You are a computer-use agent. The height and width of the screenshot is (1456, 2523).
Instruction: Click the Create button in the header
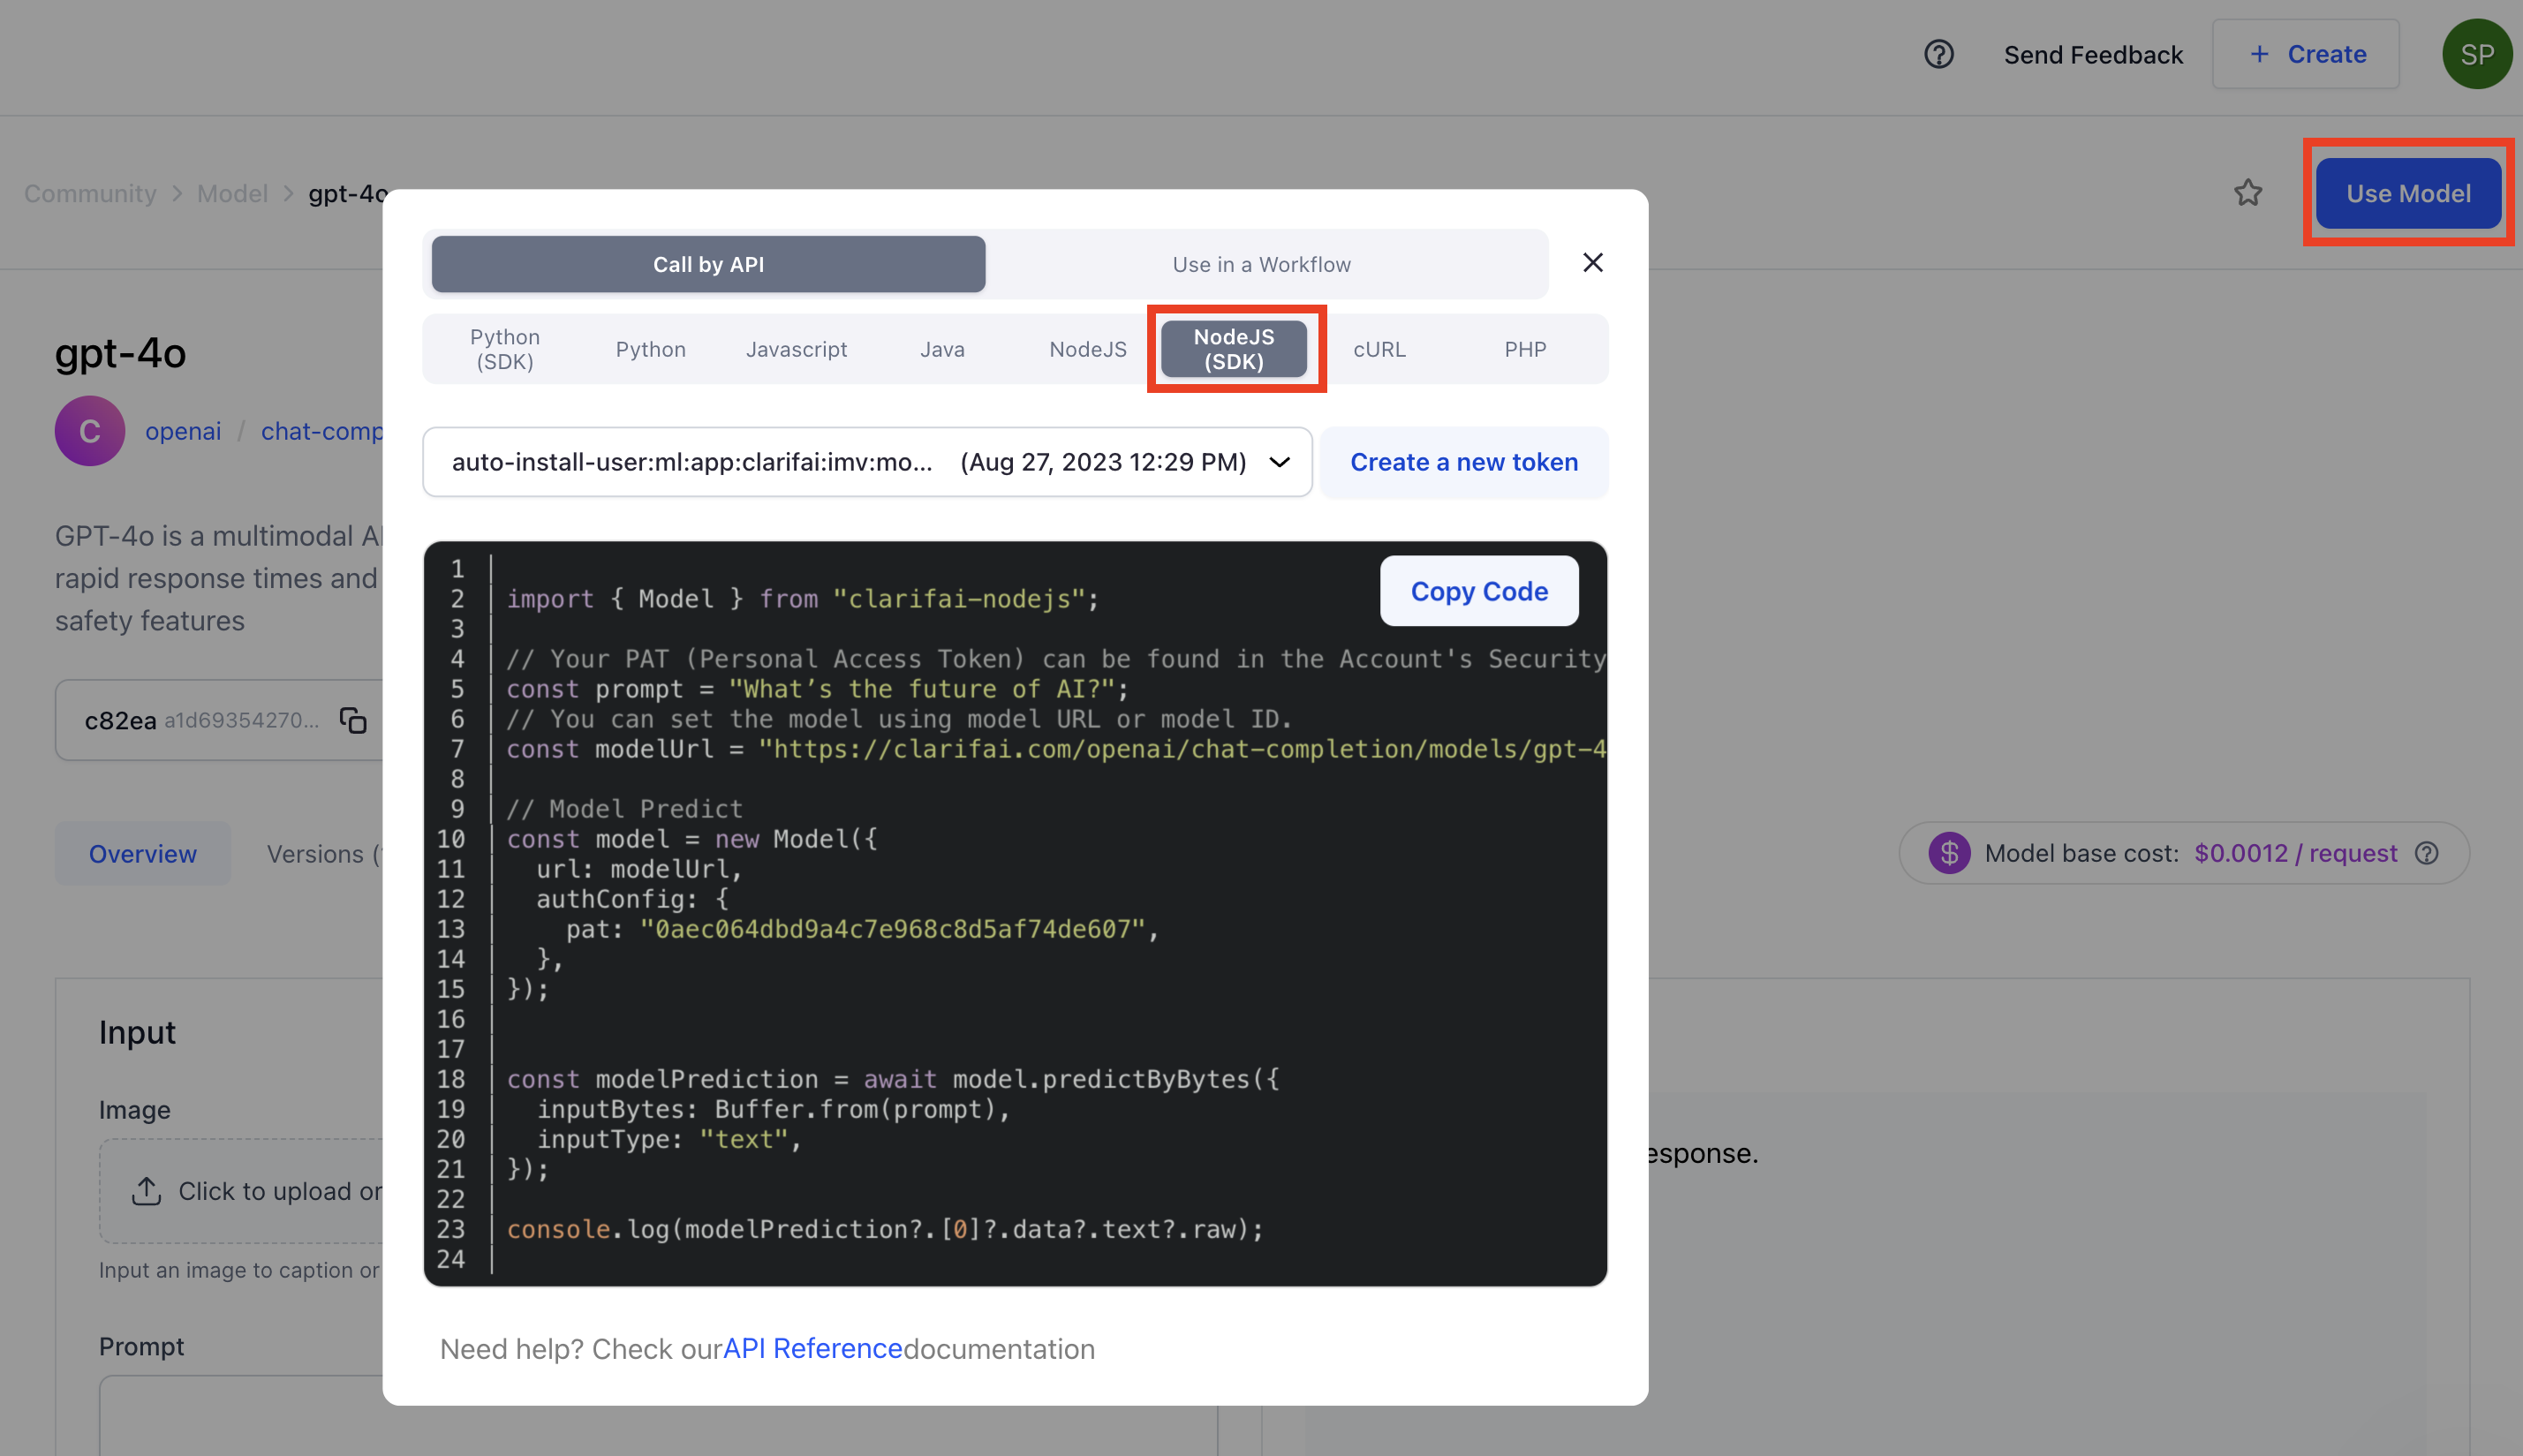pos(2305,54)
